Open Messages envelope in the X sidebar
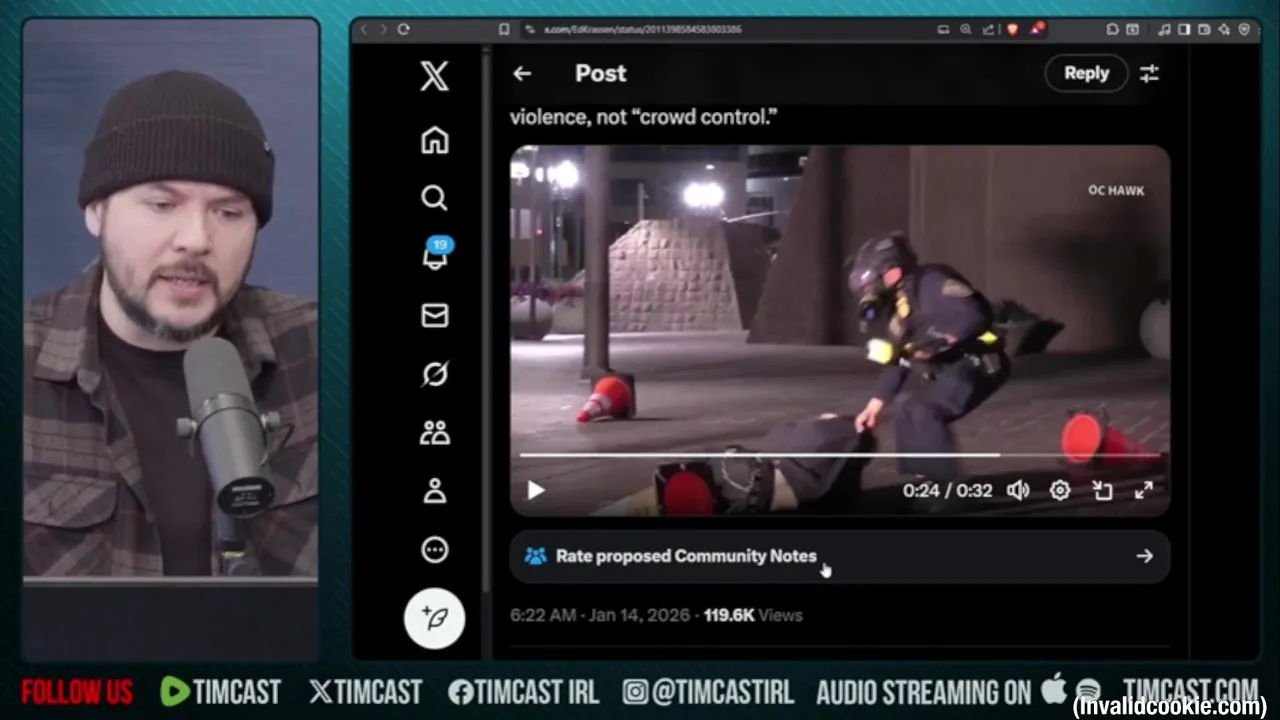Image resolution: width=1280 pixels, height=720 pixels. [x=434, y=315]
